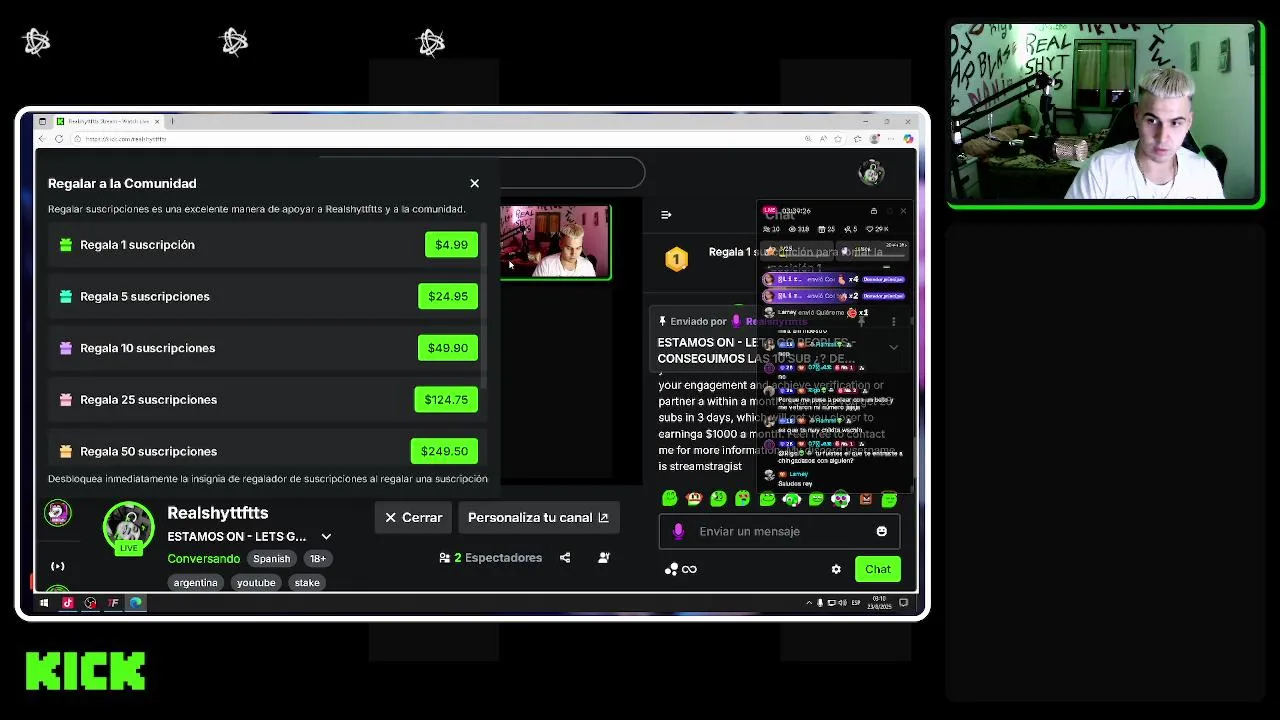Image resolution: width=1280 pixels, height=720 pixels.
Task: Select the Spanish language tag
Action: [x=271, y=558]
